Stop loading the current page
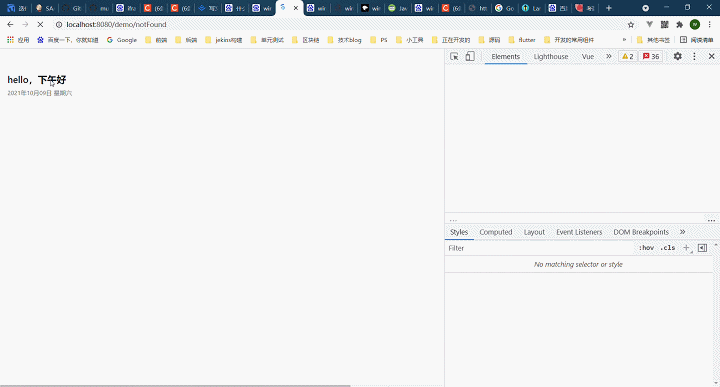Image resolution: width=720 pixels, height=387 pixels. point(40,24)
